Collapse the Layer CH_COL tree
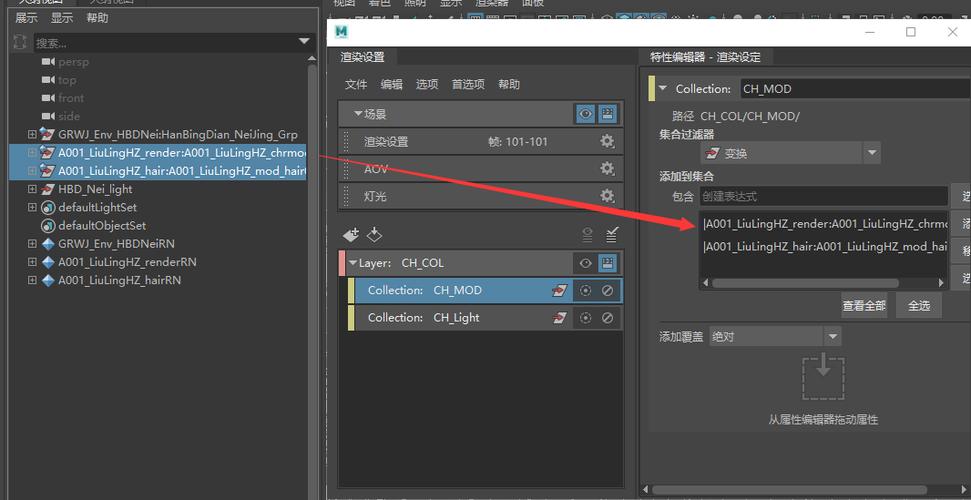The image size is (971, 500). coord(354,263)
